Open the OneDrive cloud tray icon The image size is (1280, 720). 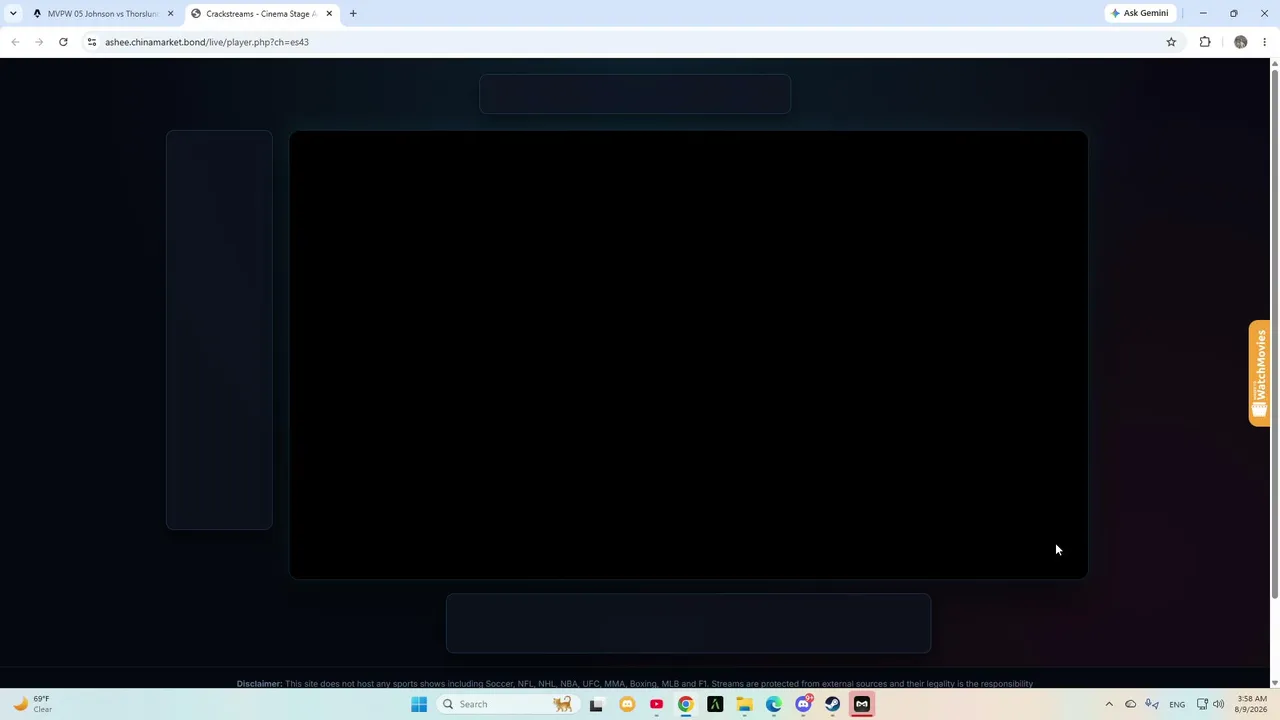point(1131,704)
